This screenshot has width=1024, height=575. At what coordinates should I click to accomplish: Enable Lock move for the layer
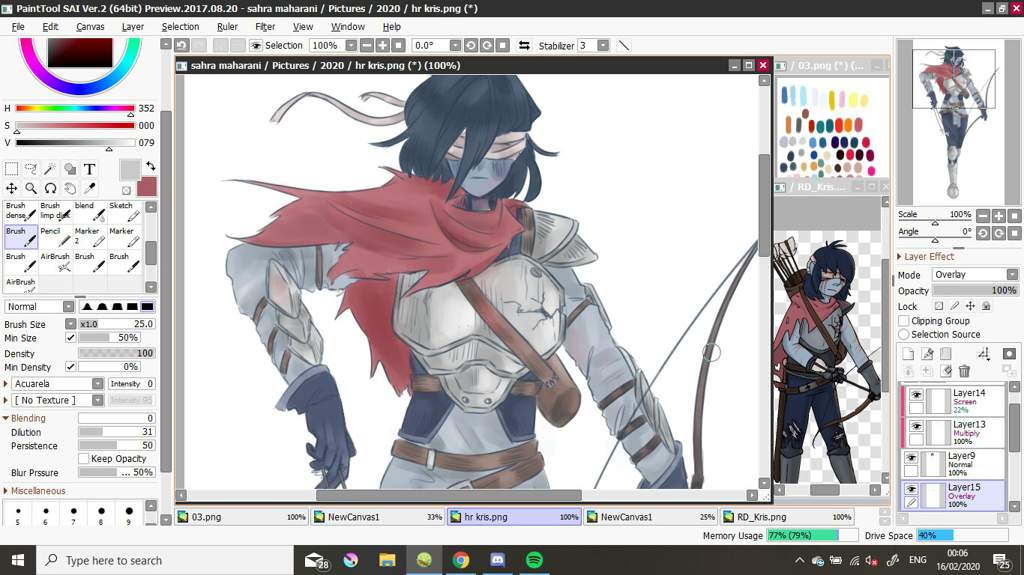(970, 306)
